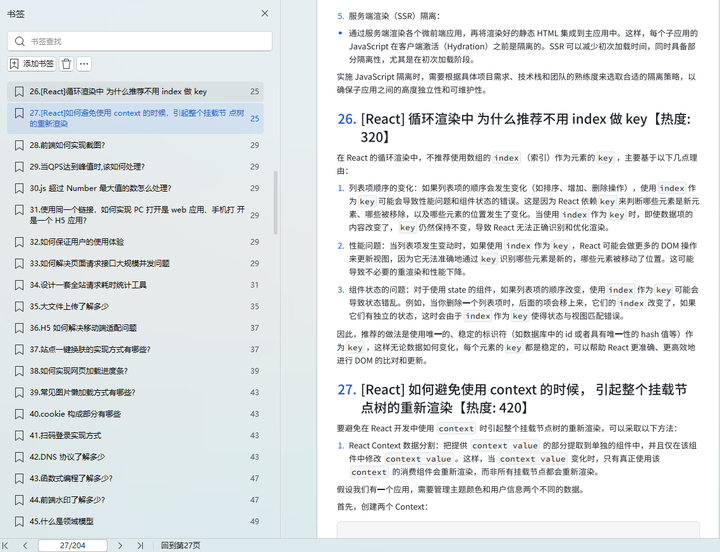Go to first page
Screen dimensions: 720x552
5,546
